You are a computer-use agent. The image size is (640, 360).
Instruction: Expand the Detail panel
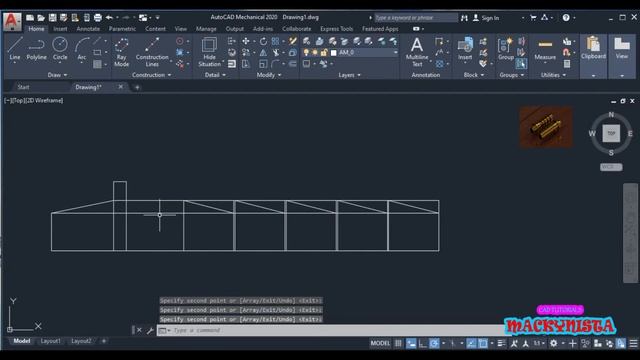tap(215, 75)
